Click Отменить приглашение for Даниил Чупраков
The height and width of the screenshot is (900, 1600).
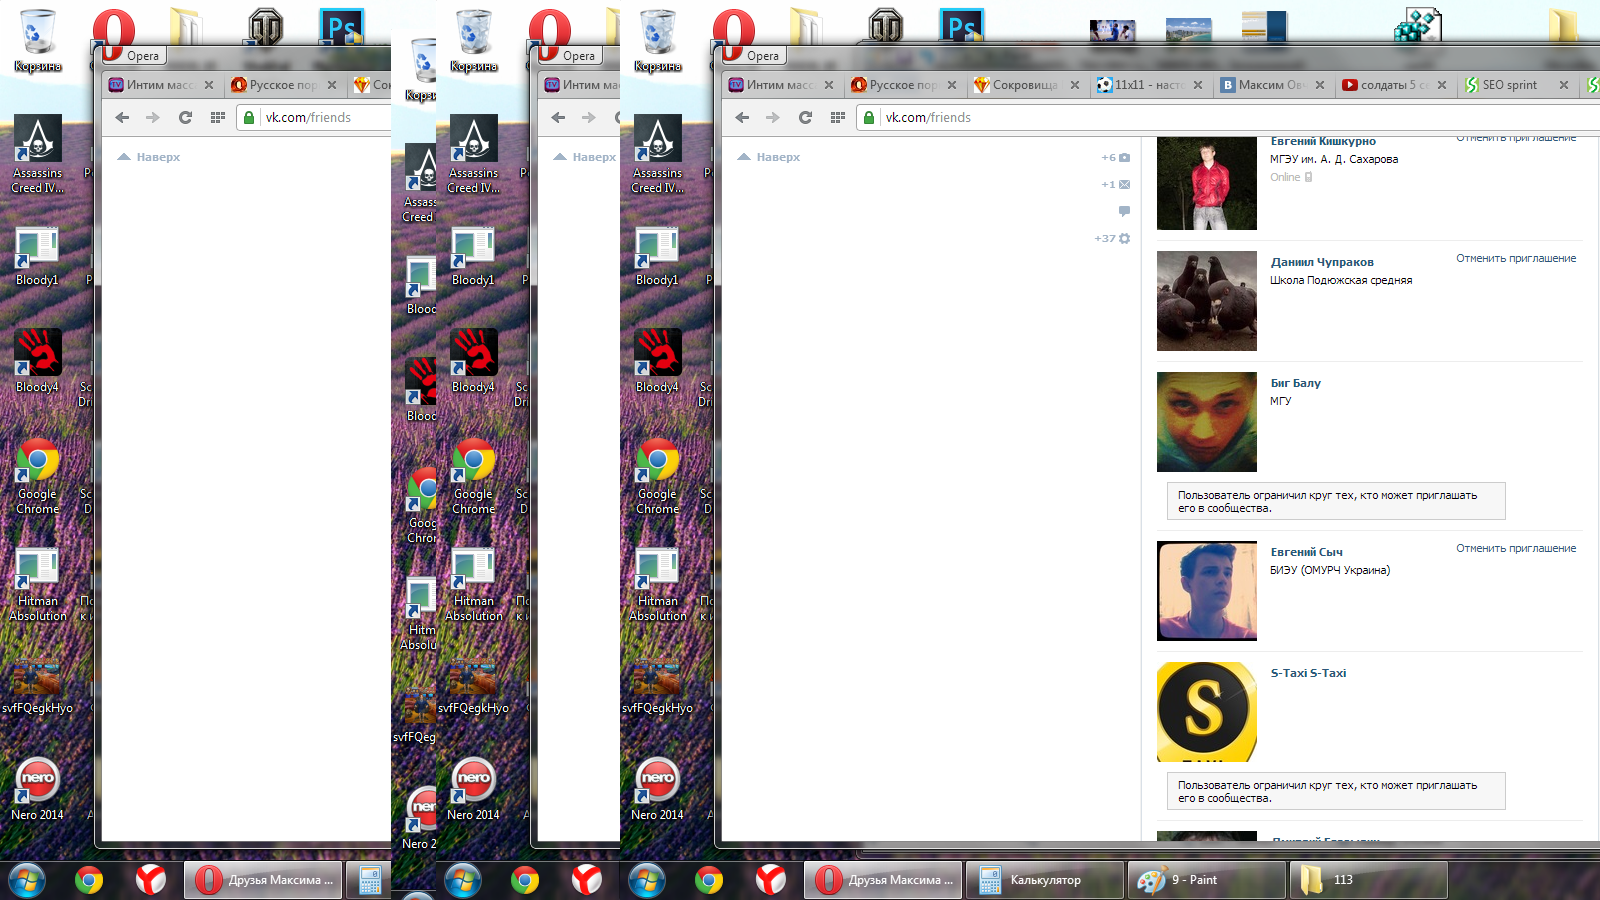(1516, 258)
